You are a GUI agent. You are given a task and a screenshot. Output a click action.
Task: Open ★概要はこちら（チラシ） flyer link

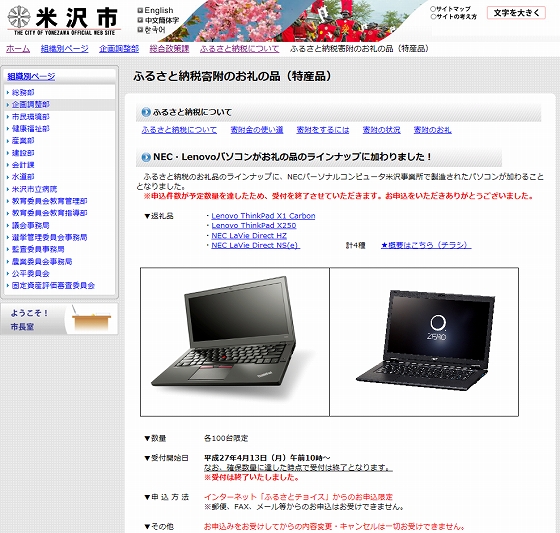coord(426,245)
